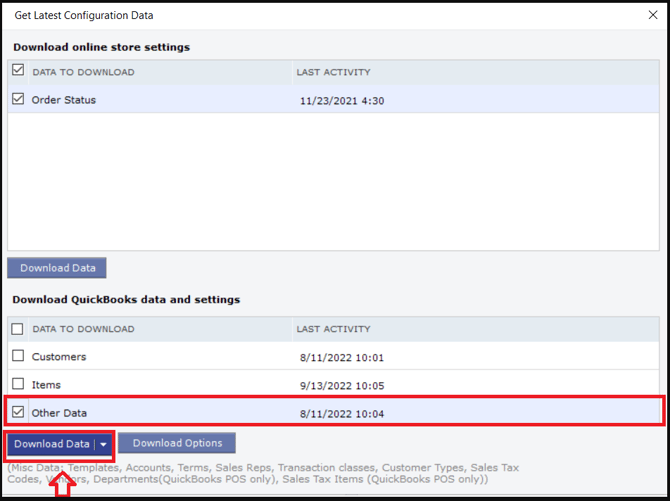Uncheck the Other Data checkbox
Image resolution: width=670 pixels, height=501 pixels.
pyautogui.click(x=18, y=412)
